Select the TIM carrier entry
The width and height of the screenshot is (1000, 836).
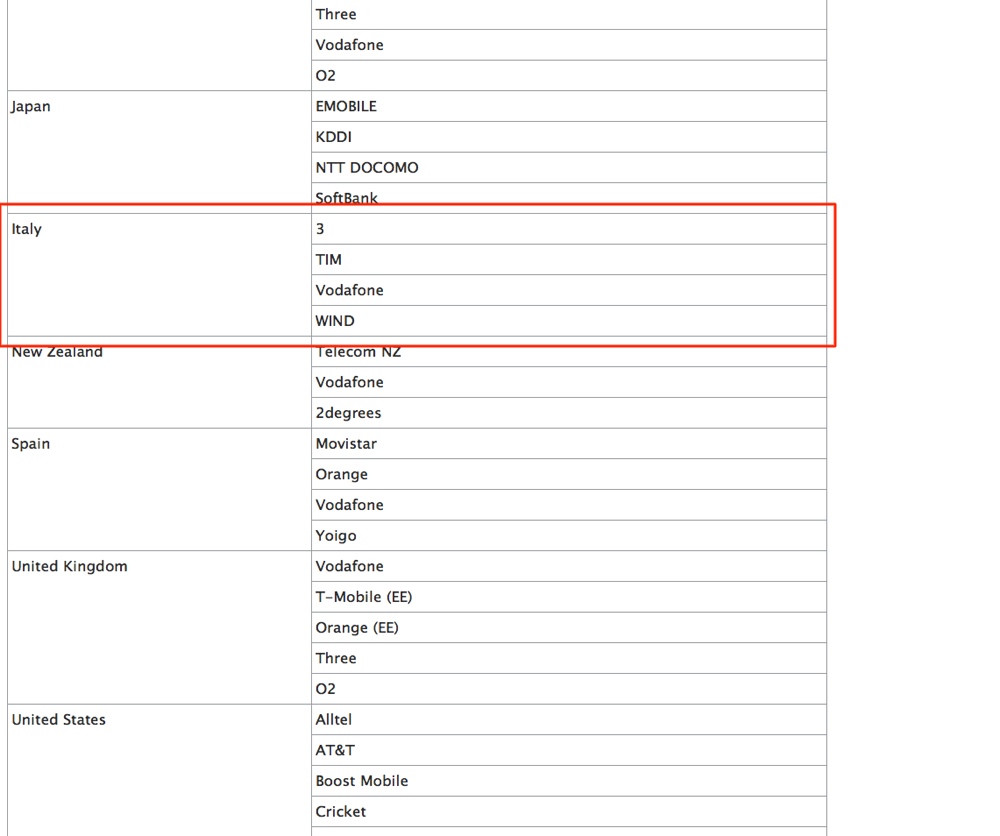tap(329, 260)
